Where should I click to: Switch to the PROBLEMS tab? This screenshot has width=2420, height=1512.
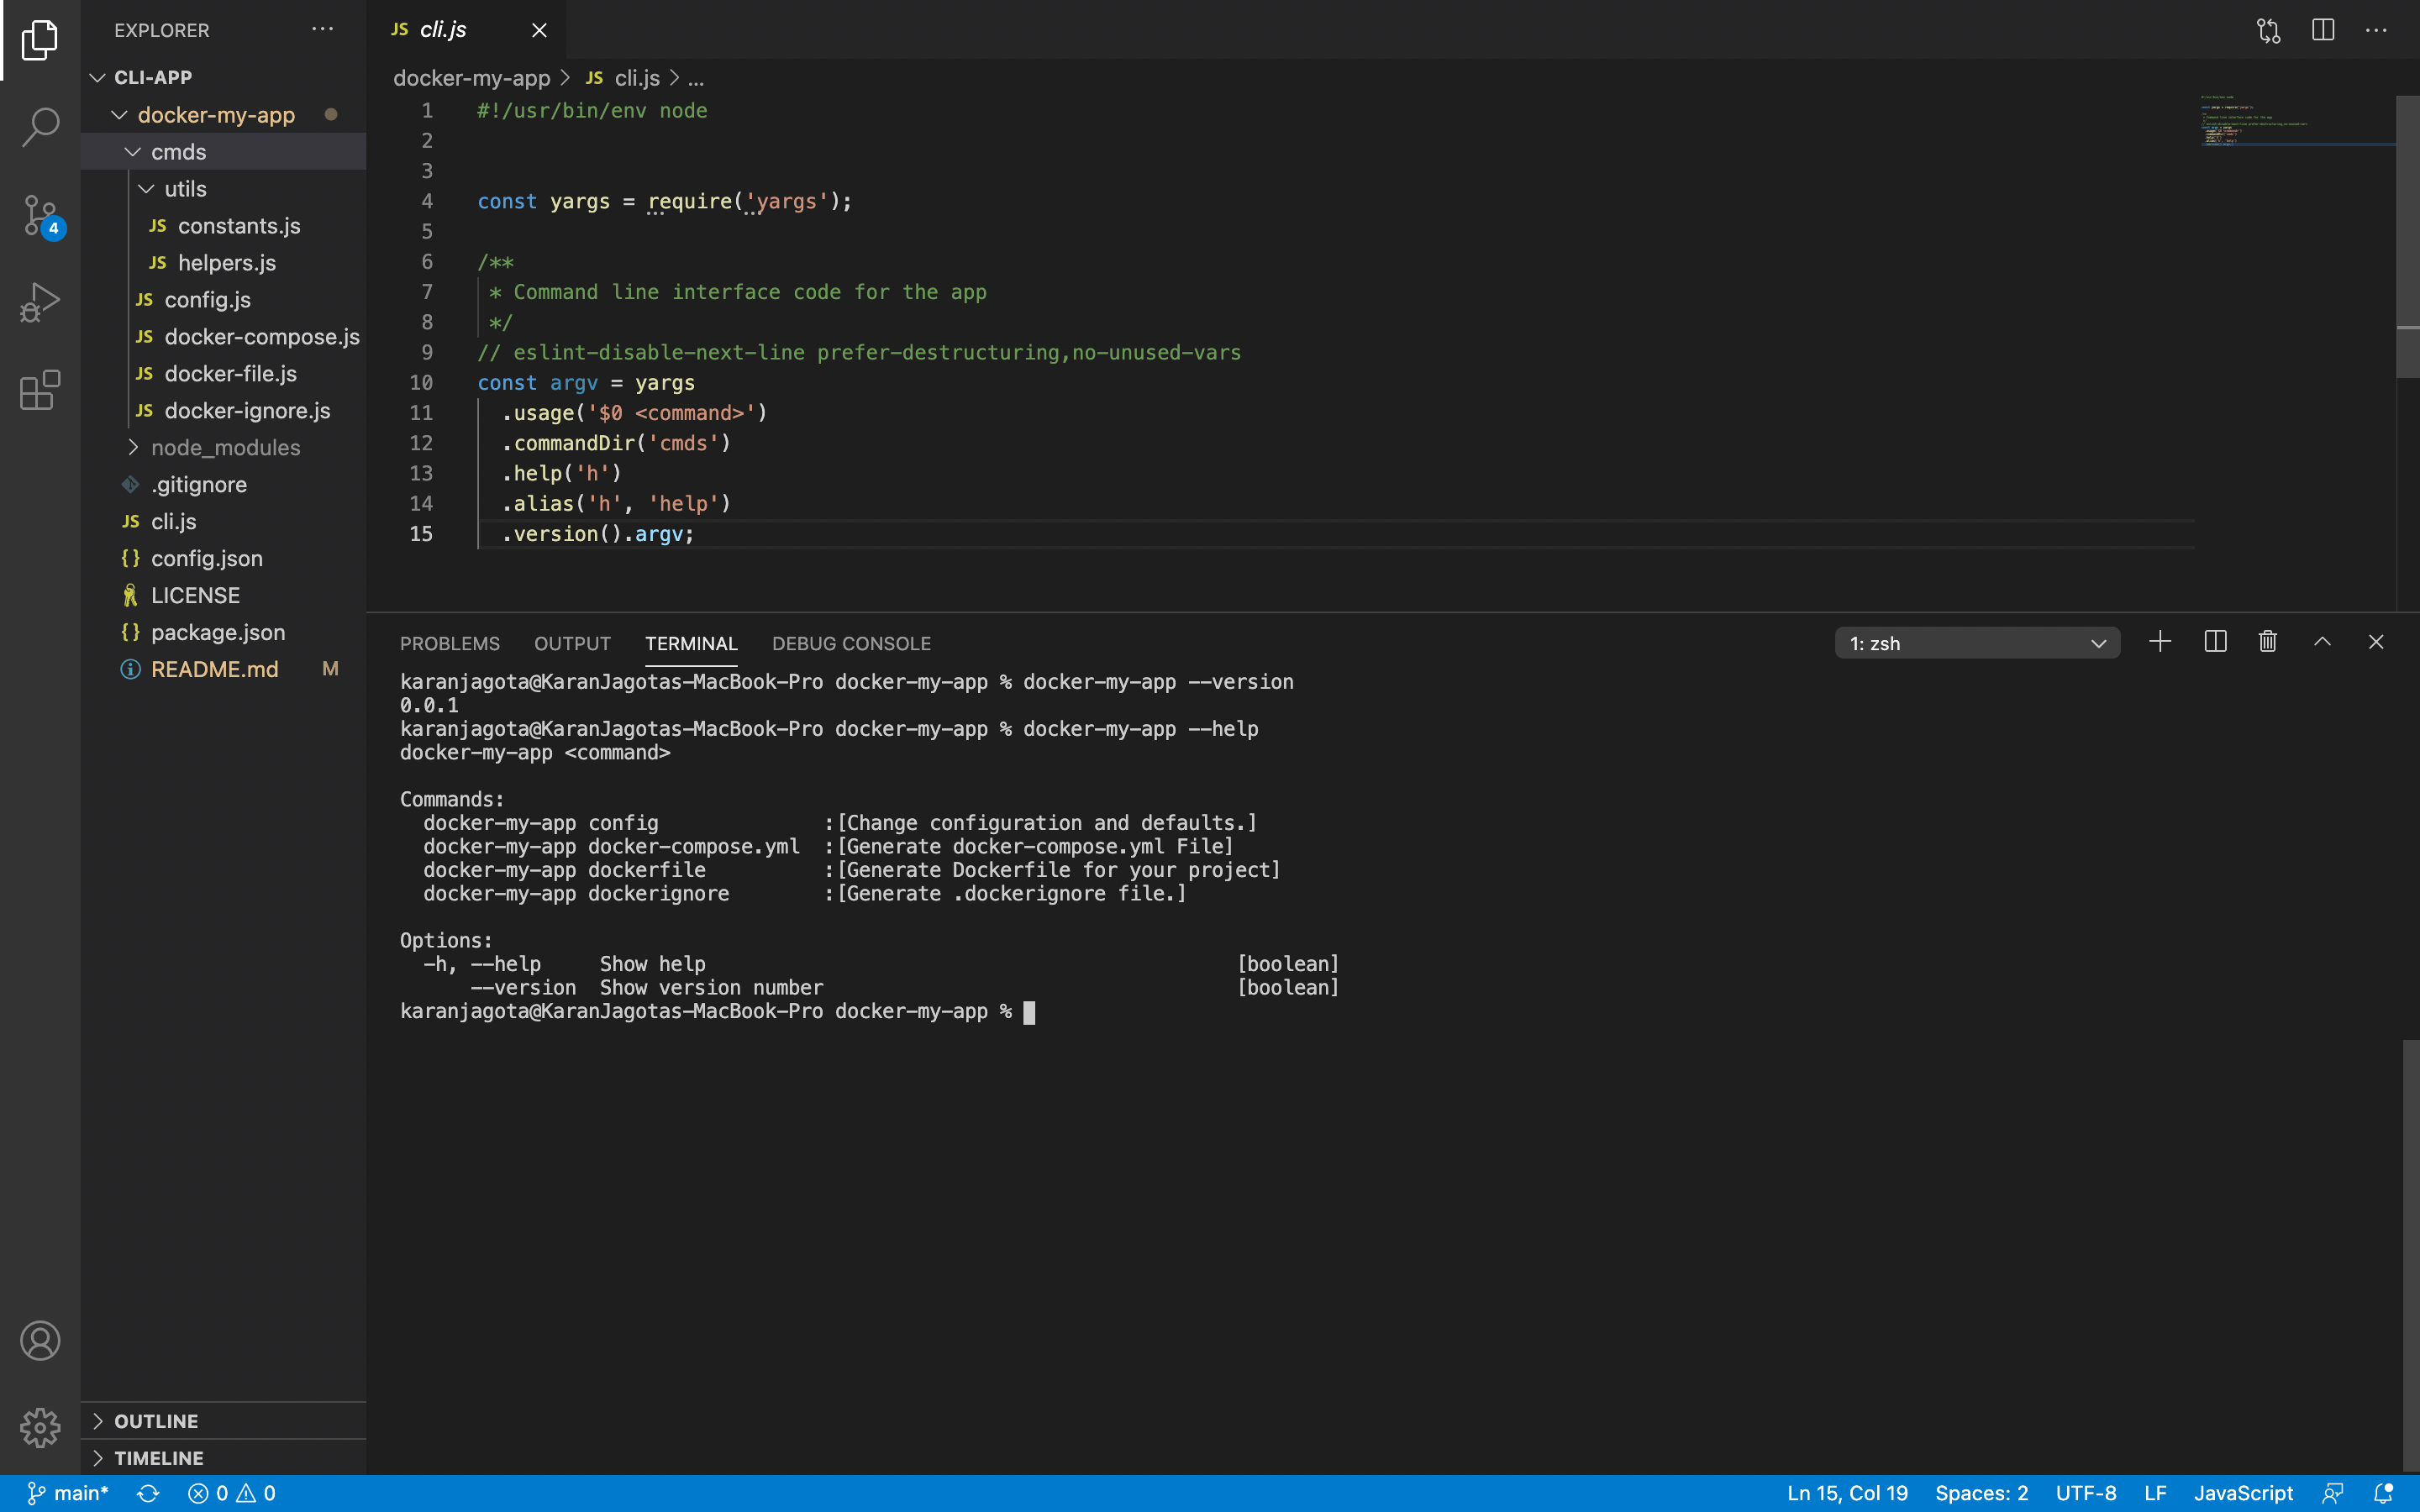(449, 643)
